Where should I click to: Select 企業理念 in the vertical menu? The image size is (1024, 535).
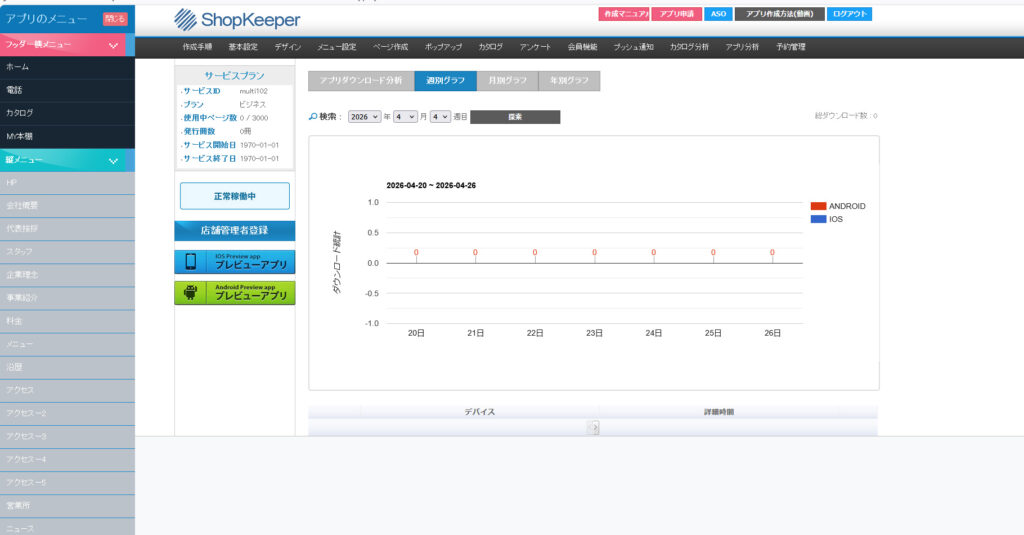67,275
